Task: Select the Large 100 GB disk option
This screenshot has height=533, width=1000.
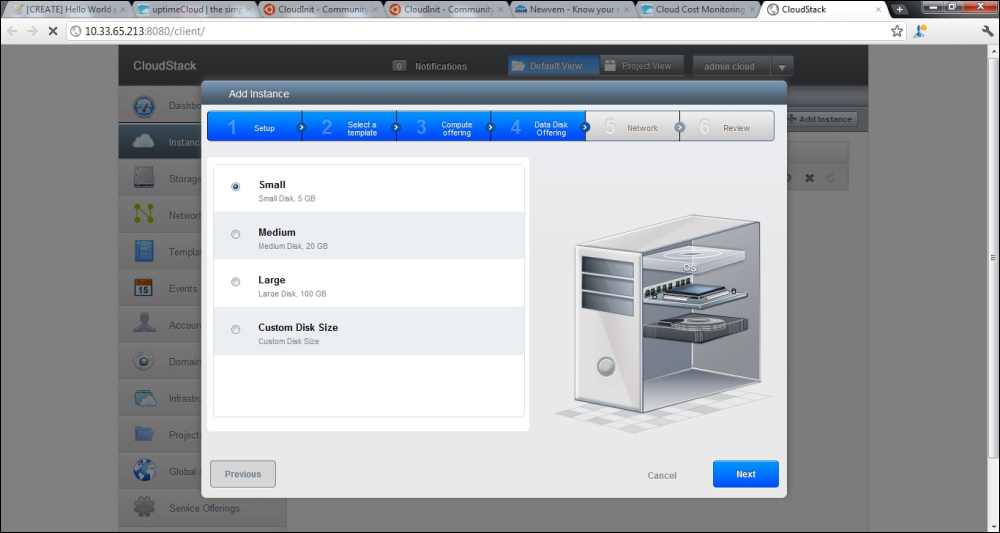Action: [x=236, y=282]
